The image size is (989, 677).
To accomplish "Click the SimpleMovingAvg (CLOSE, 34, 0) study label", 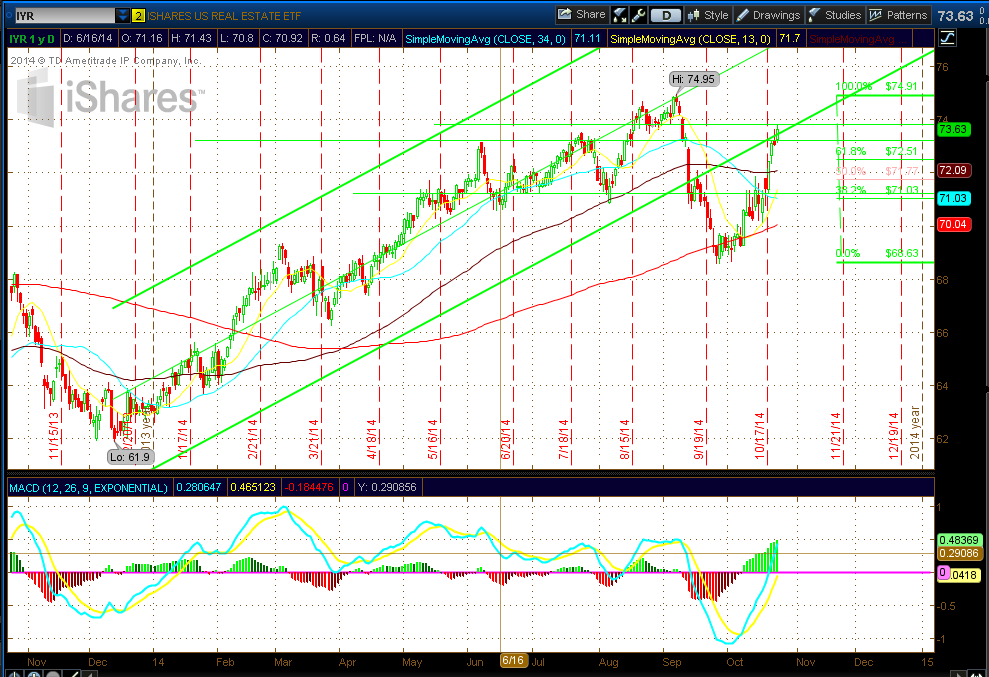I will (x=485, y=39).
